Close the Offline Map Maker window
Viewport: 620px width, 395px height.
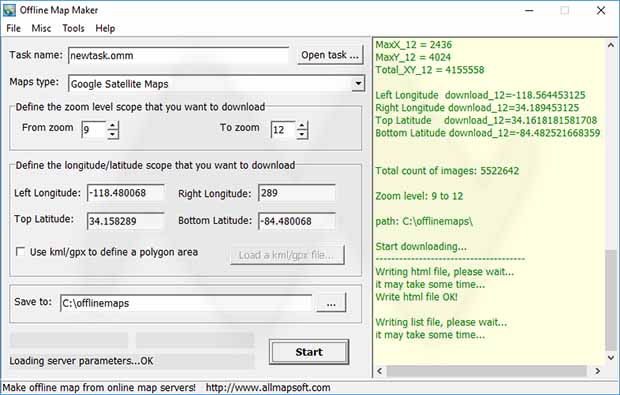[601, 11]
